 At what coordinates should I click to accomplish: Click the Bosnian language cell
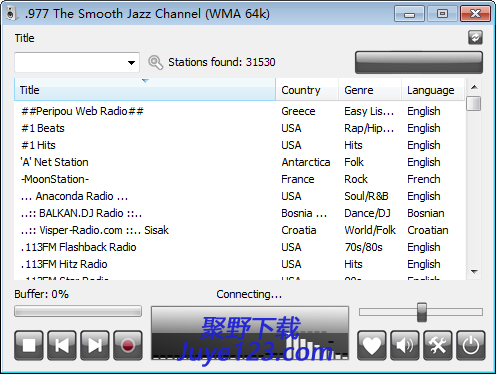click(x=426, y=213)
